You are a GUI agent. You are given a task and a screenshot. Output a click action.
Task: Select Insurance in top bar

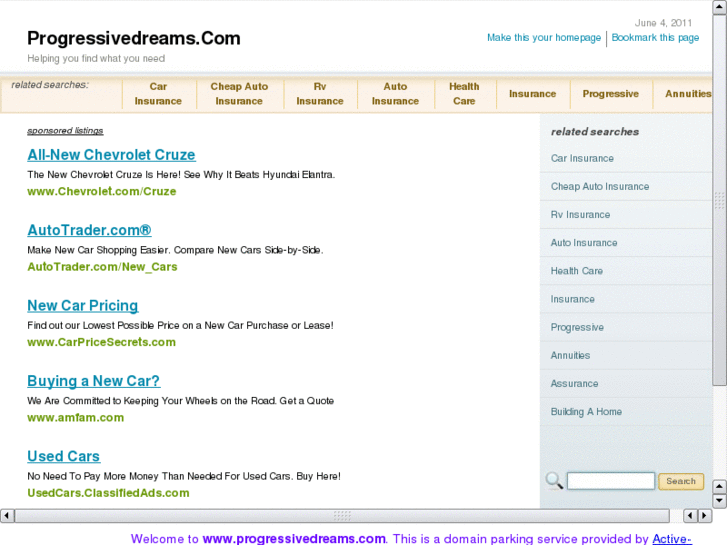click(532, 94)
